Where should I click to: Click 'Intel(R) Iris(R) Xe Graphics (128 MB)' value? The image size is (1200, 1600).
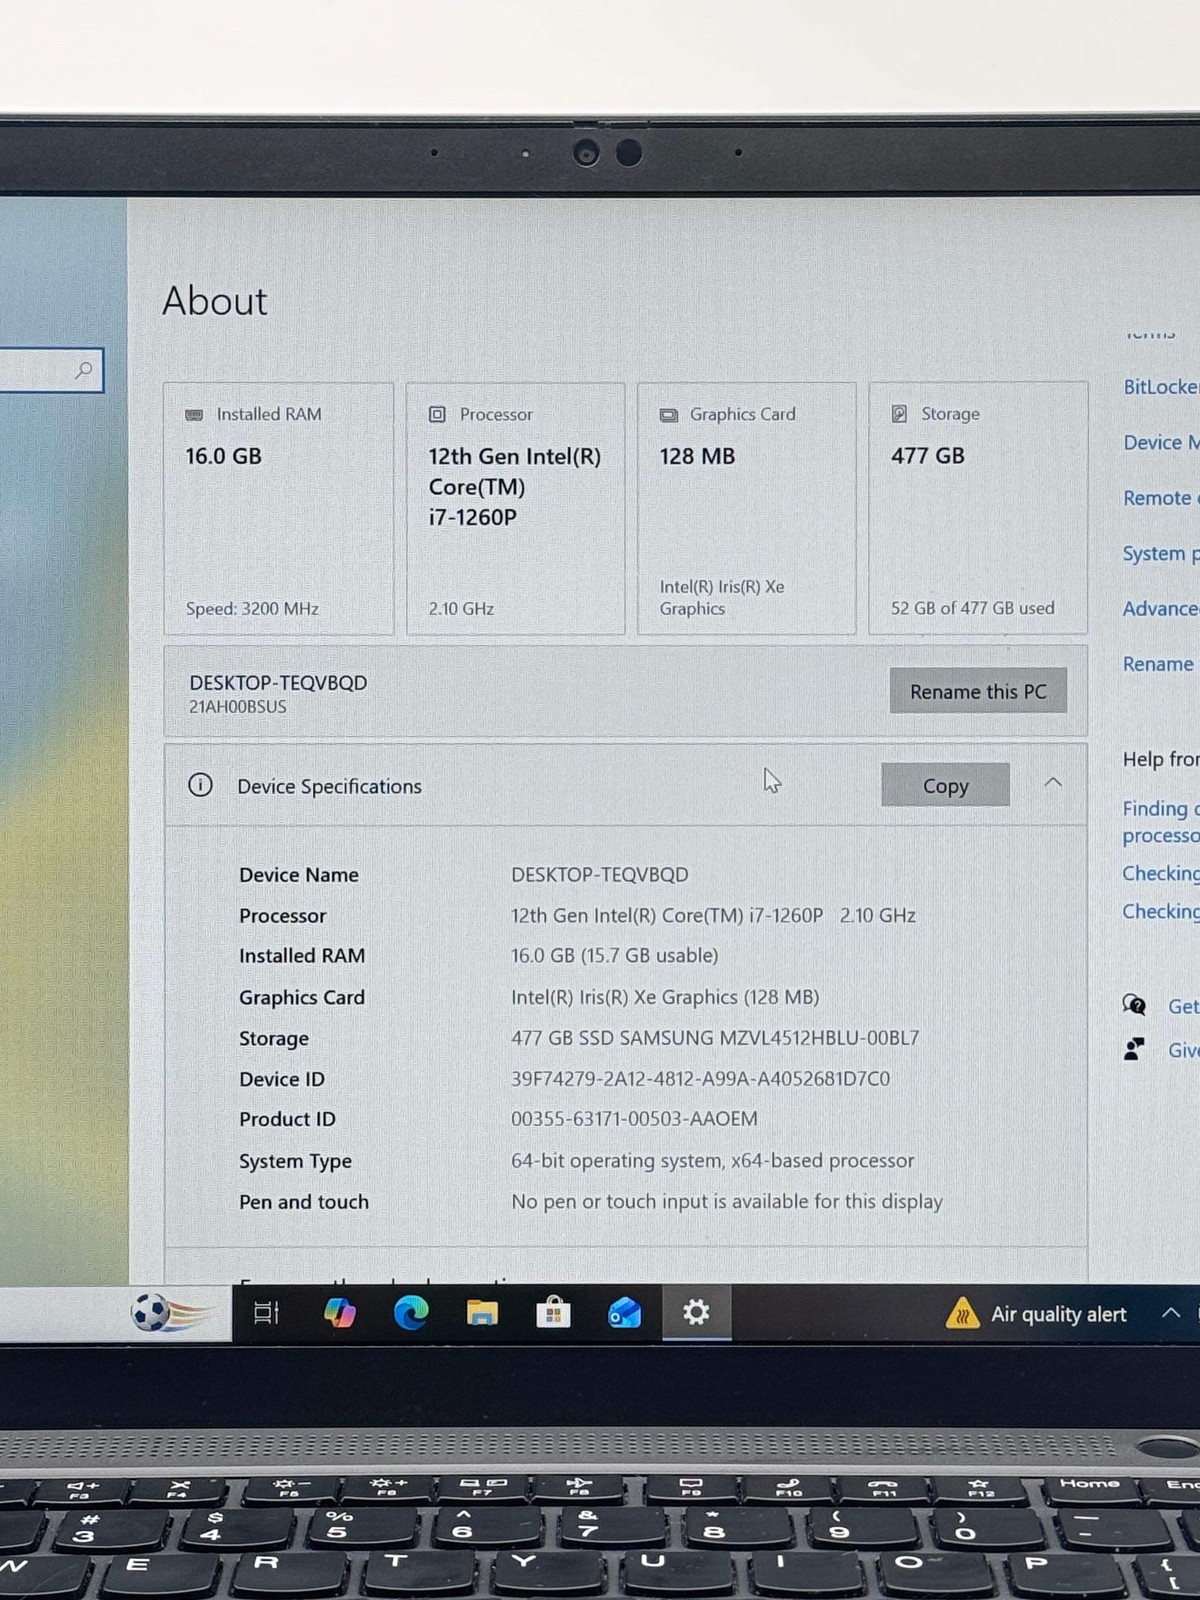665,997
